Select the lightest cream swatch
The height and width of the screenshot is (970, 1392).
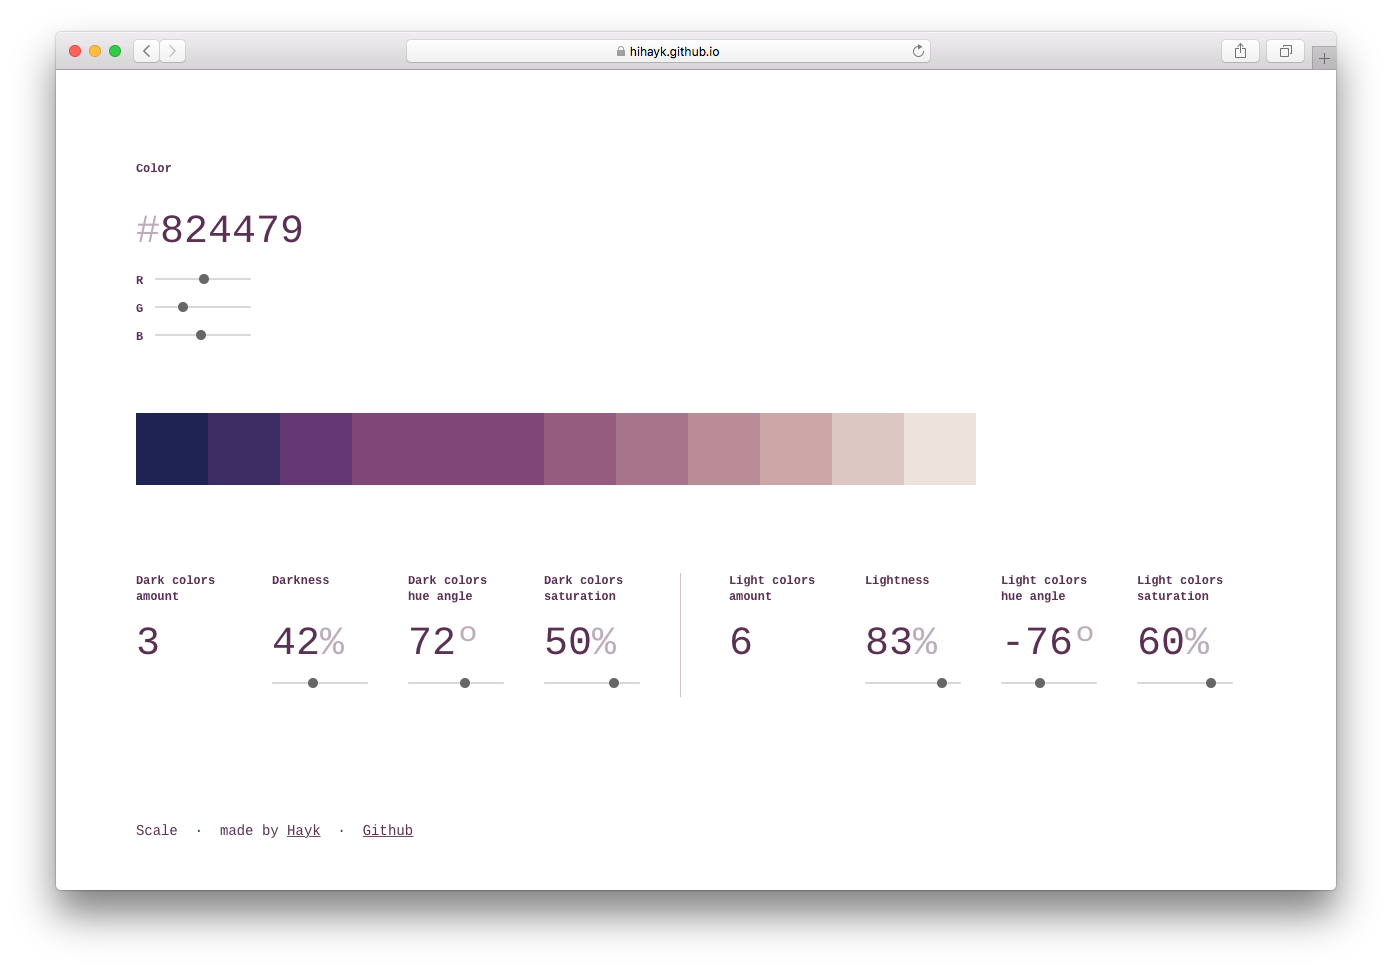[940, 449]
